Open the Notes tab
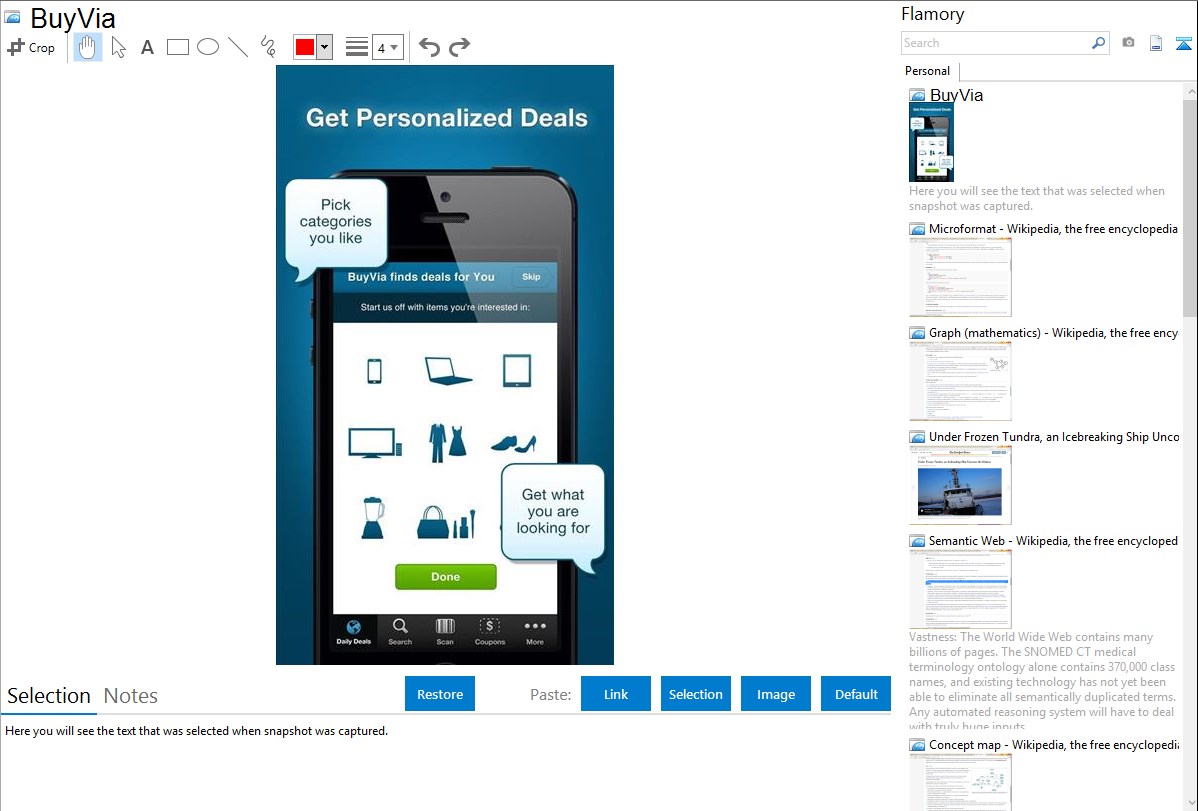Viewport: 1198px width, 811px height. [131, 696]
